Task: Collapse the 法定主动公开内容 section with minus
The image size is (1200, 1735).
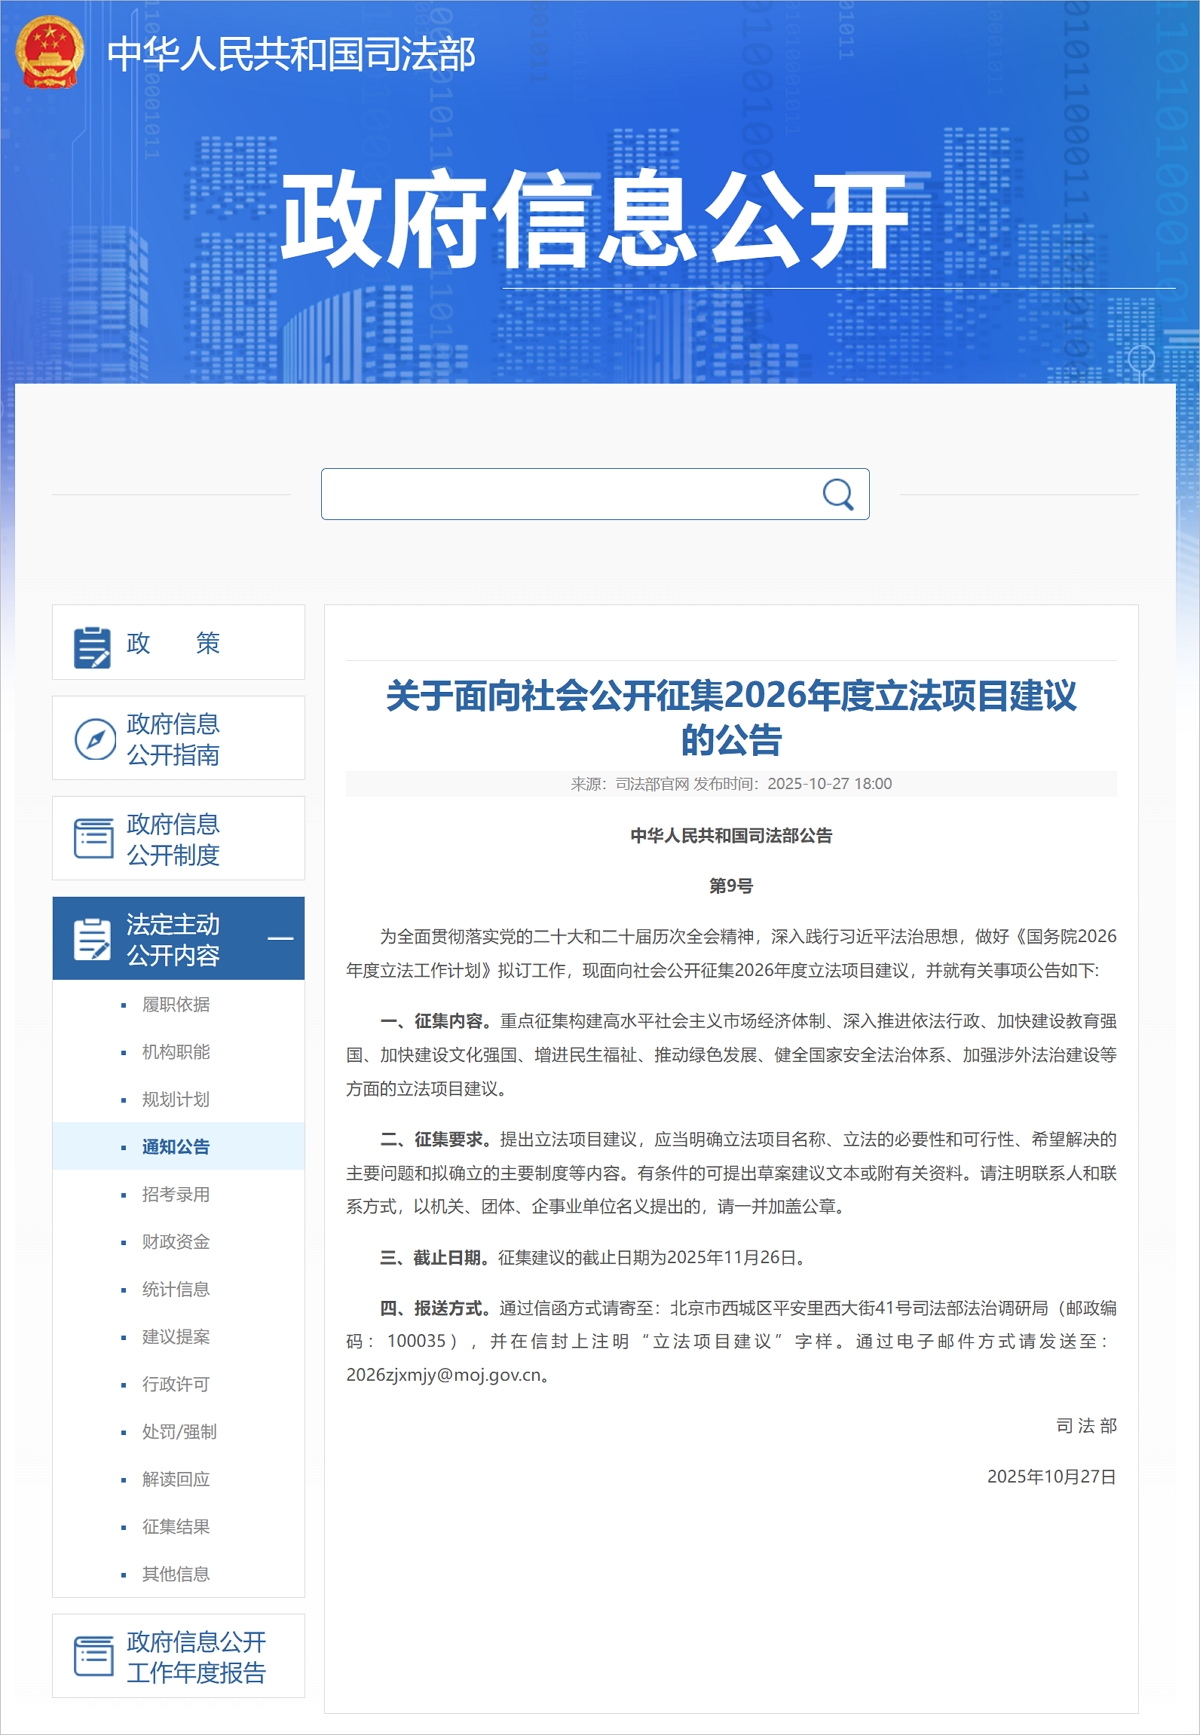Action: (x=281, y=939)
